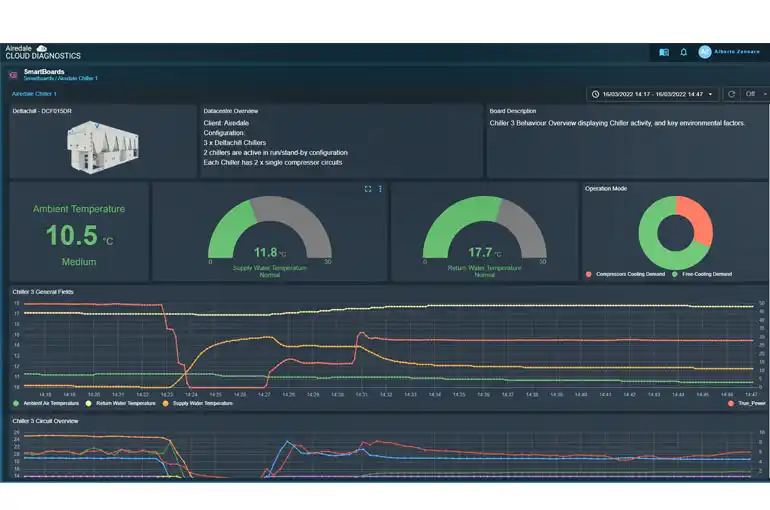The height and width of the screenshot is (510, 770).
Task: Expand the supply water gauge fullscreen
Action: coord(368,188)
